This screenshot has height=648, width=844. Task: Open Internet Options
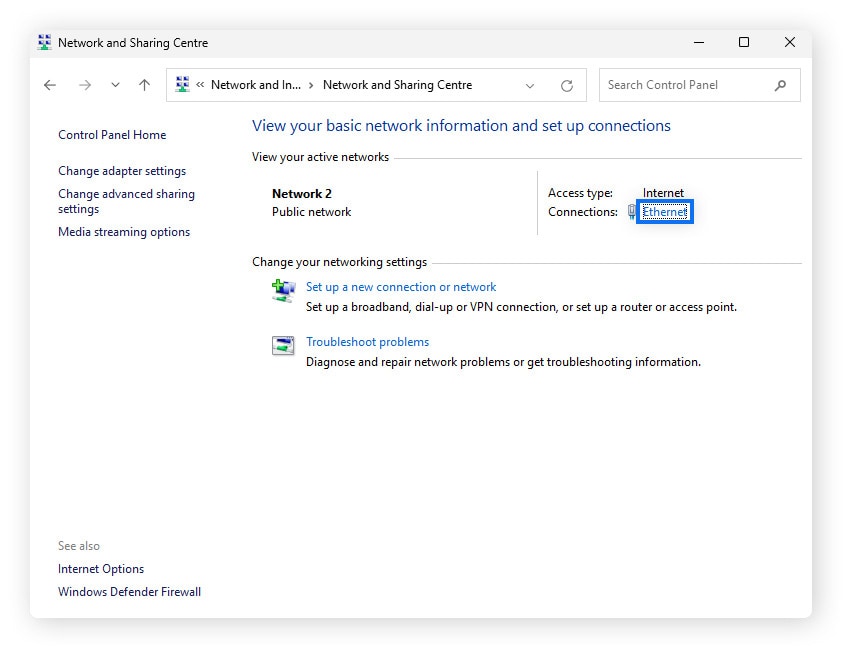(x=101, y=569)
